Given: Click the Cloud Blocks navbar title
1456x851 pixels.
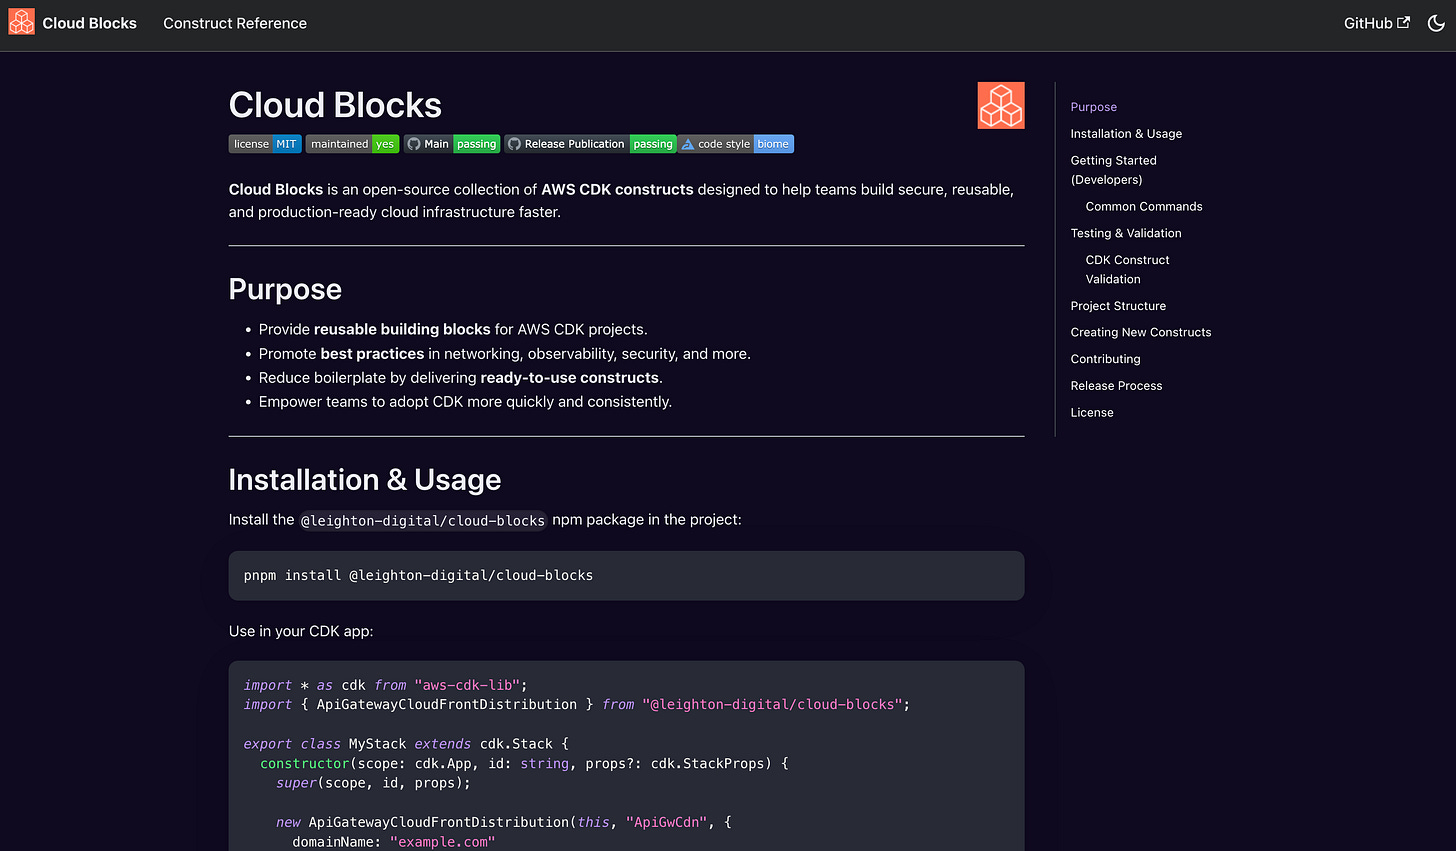Looking at the screenshot, I should coord(89,23).
